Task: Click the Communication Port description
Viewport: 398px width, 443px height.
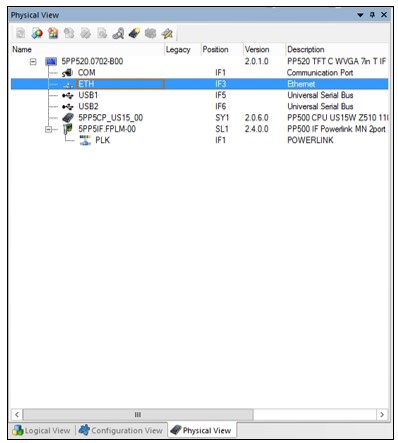Action: (x=320, y=73)
